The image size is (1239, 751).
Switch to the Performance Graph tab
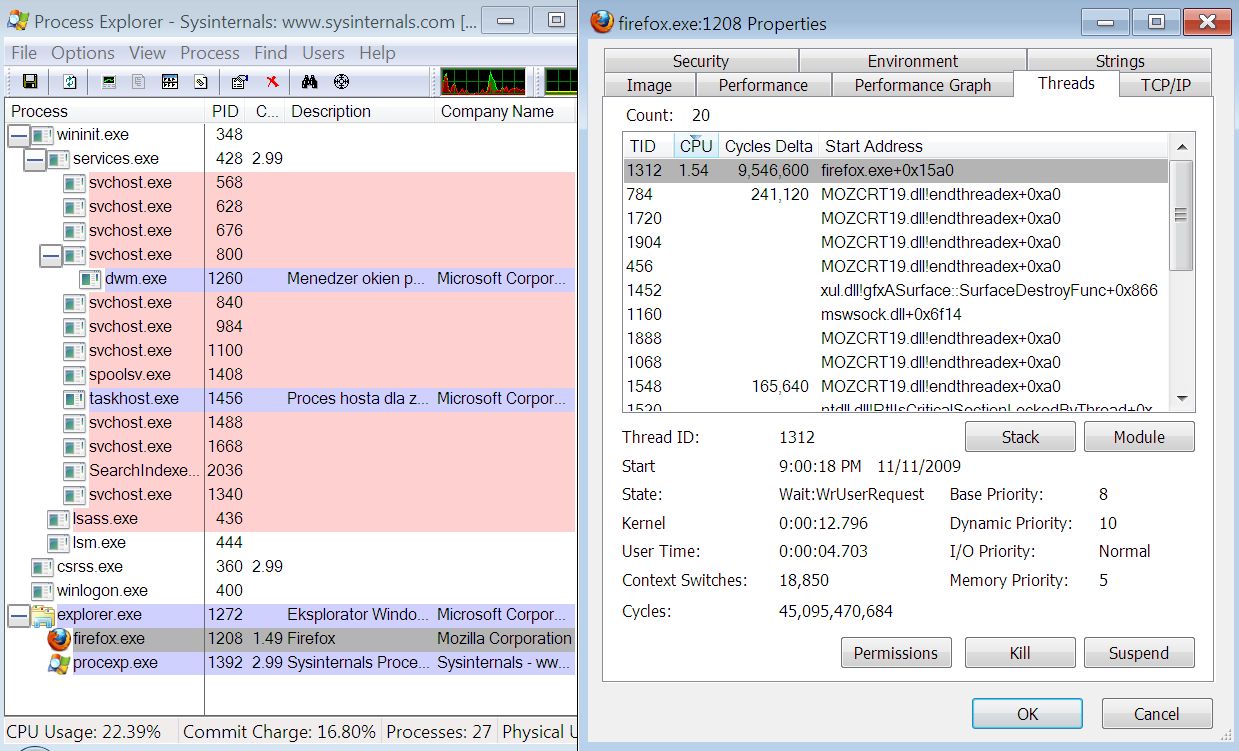click(x=922, y=85)
